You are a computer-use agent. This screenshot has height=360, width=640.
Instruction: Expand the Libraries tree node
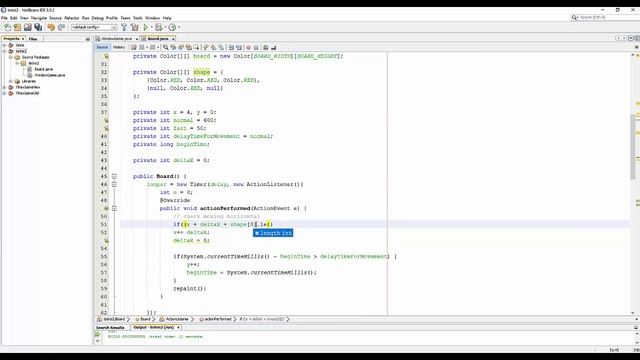coord(11,81)
